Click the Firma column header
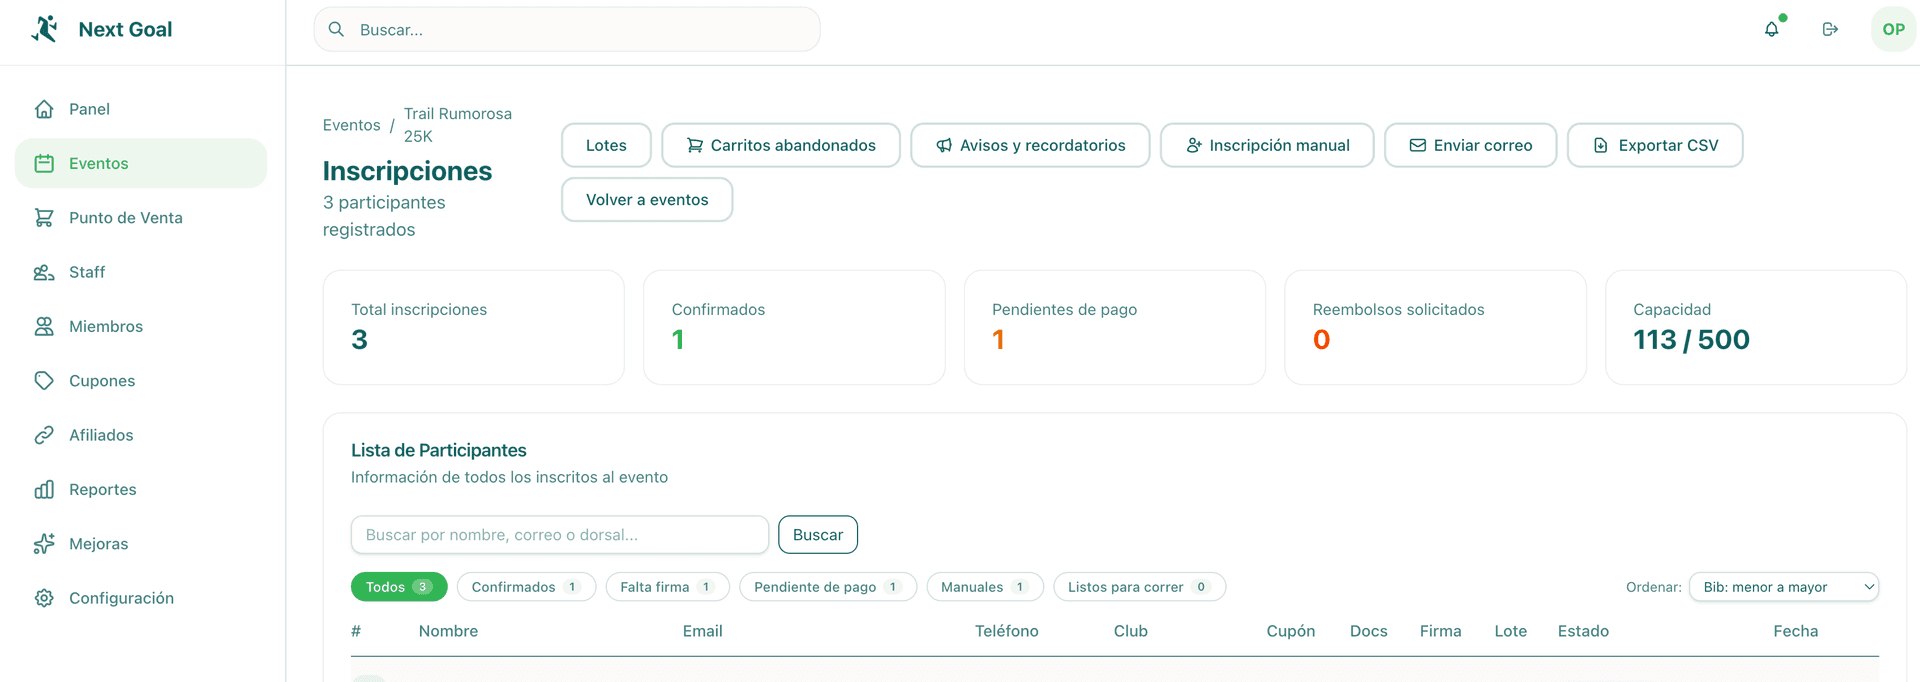 point(1441,631)
